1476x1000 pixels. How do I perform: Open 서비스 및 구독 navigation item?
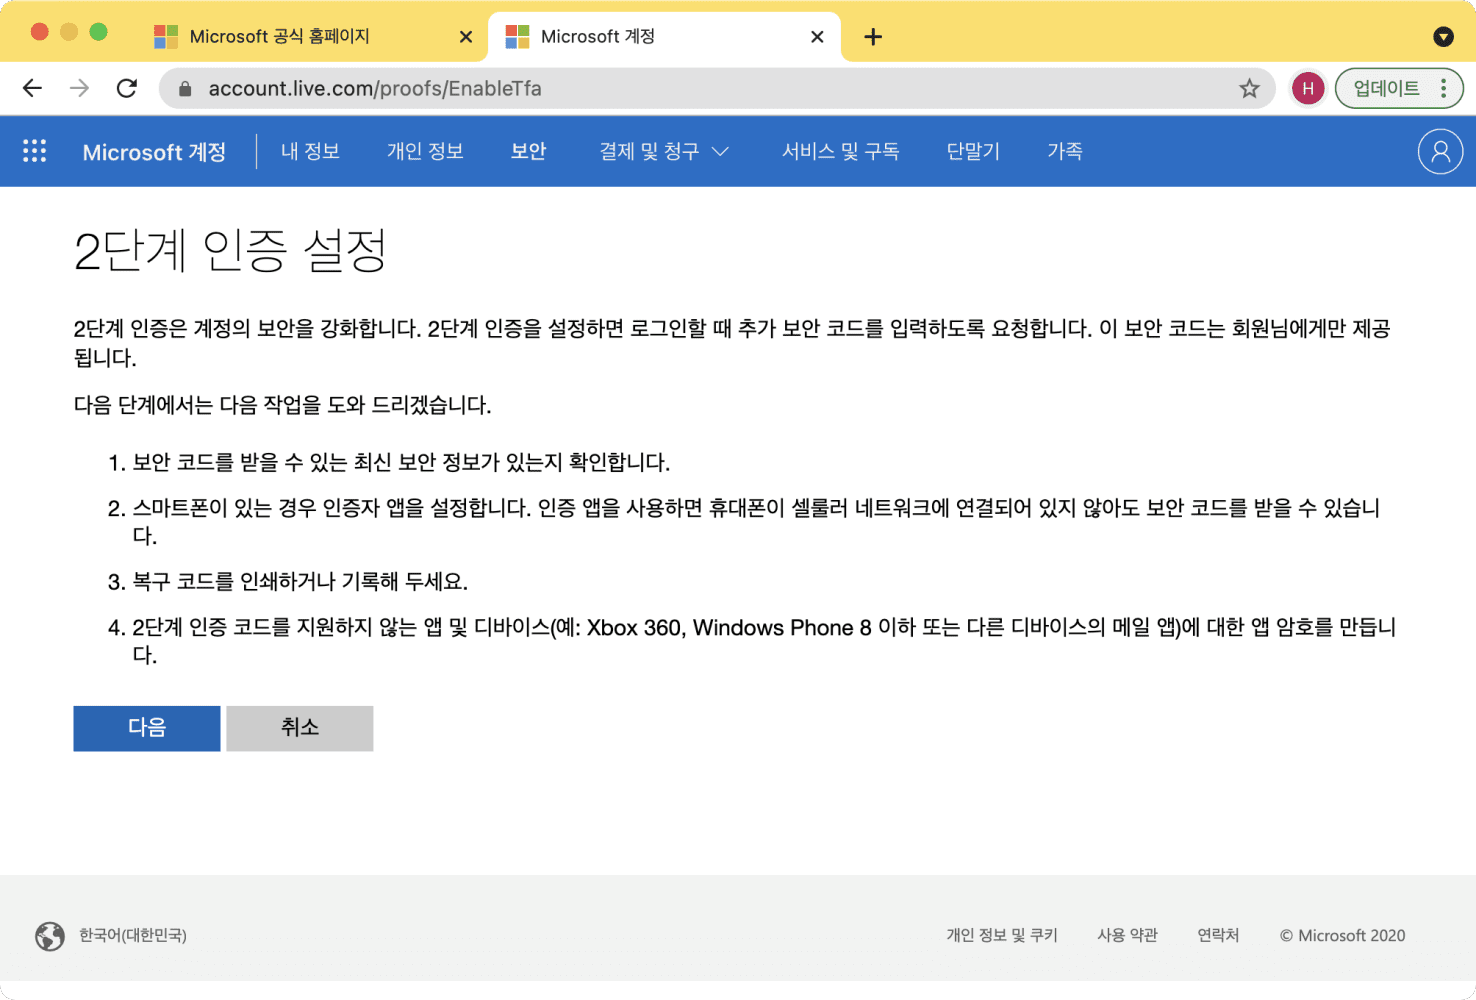[x=840, y=151]
